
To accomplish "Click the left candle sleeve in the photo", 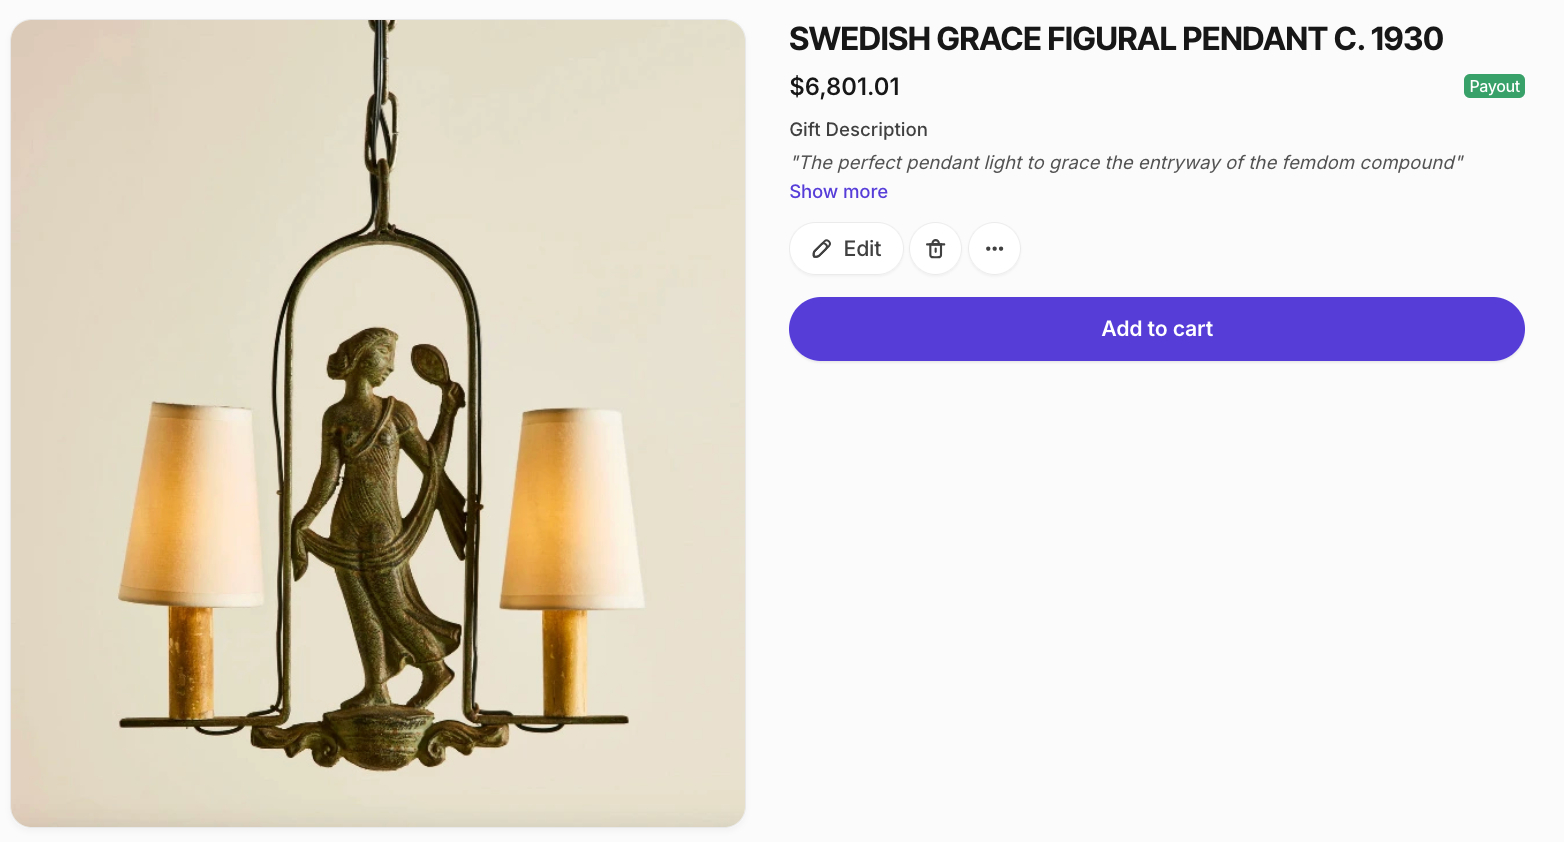I will [x=190, y=662].
